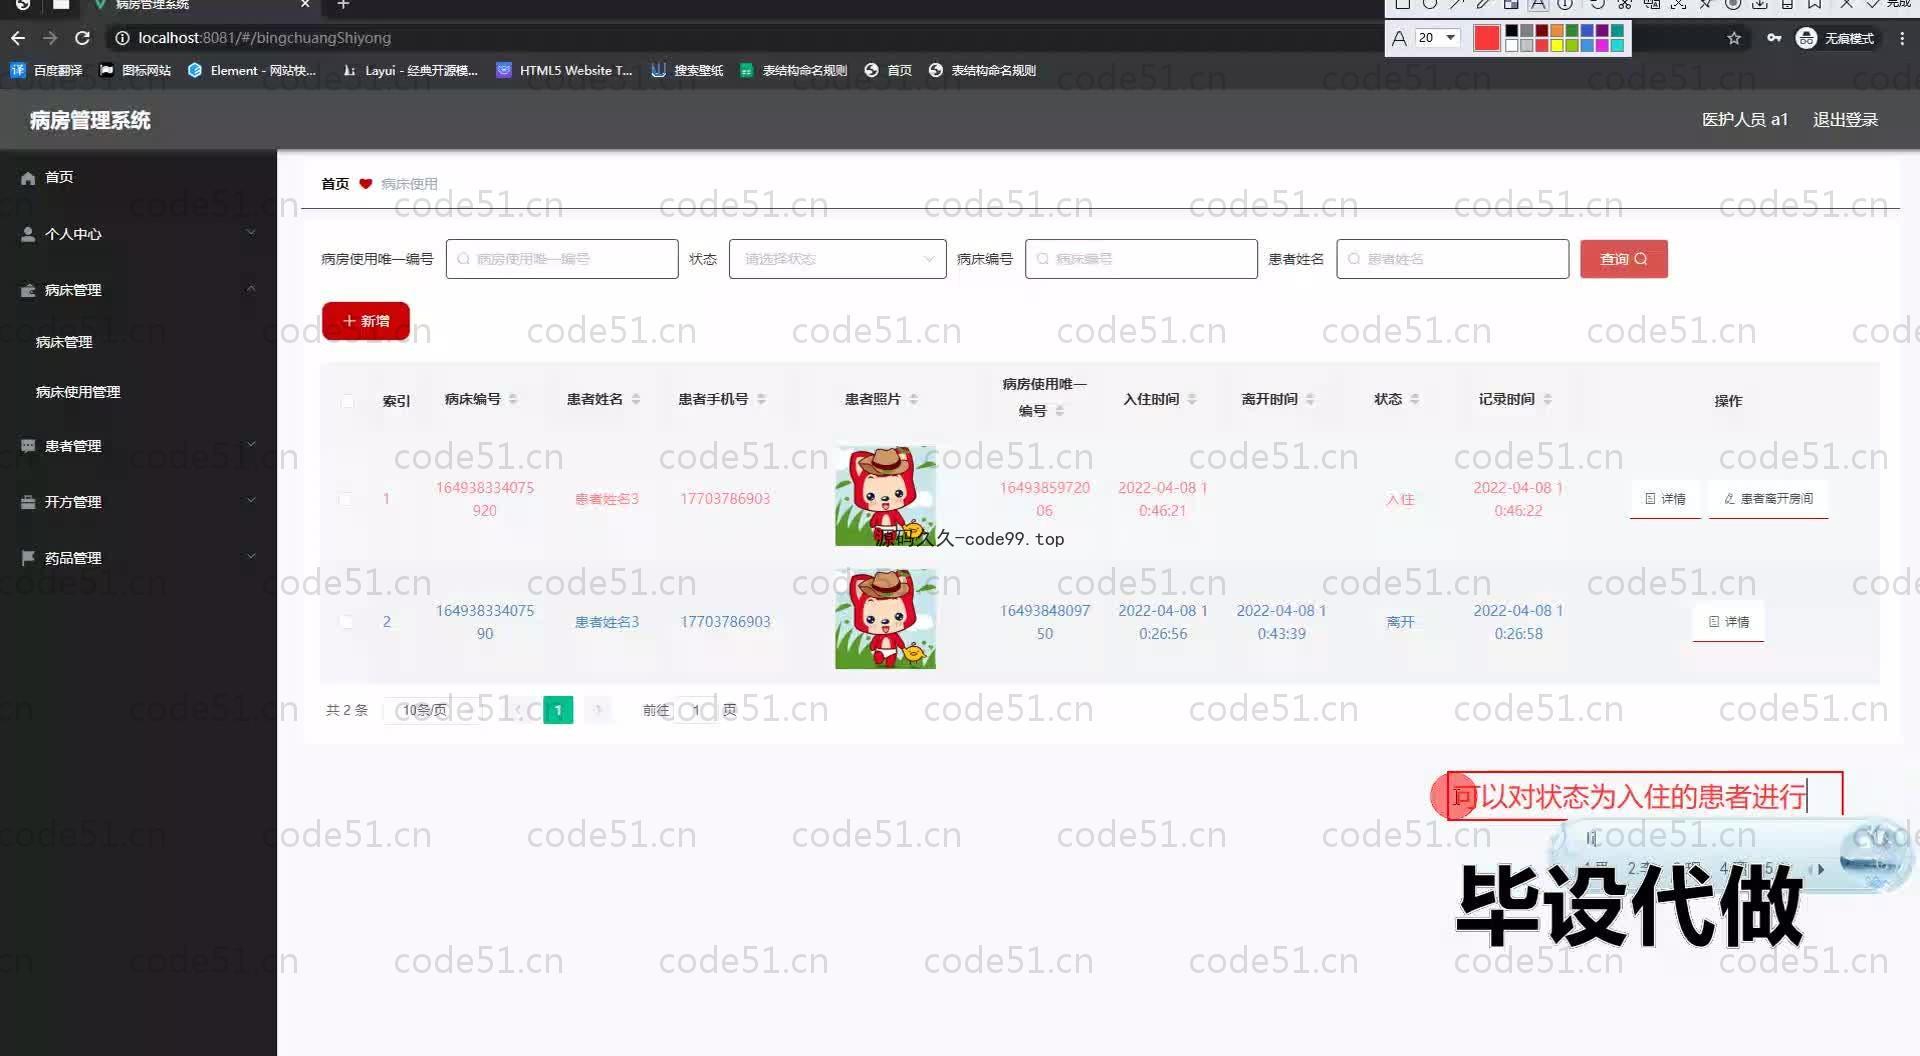Open the browser three-dot menu

coord(1902,38)
